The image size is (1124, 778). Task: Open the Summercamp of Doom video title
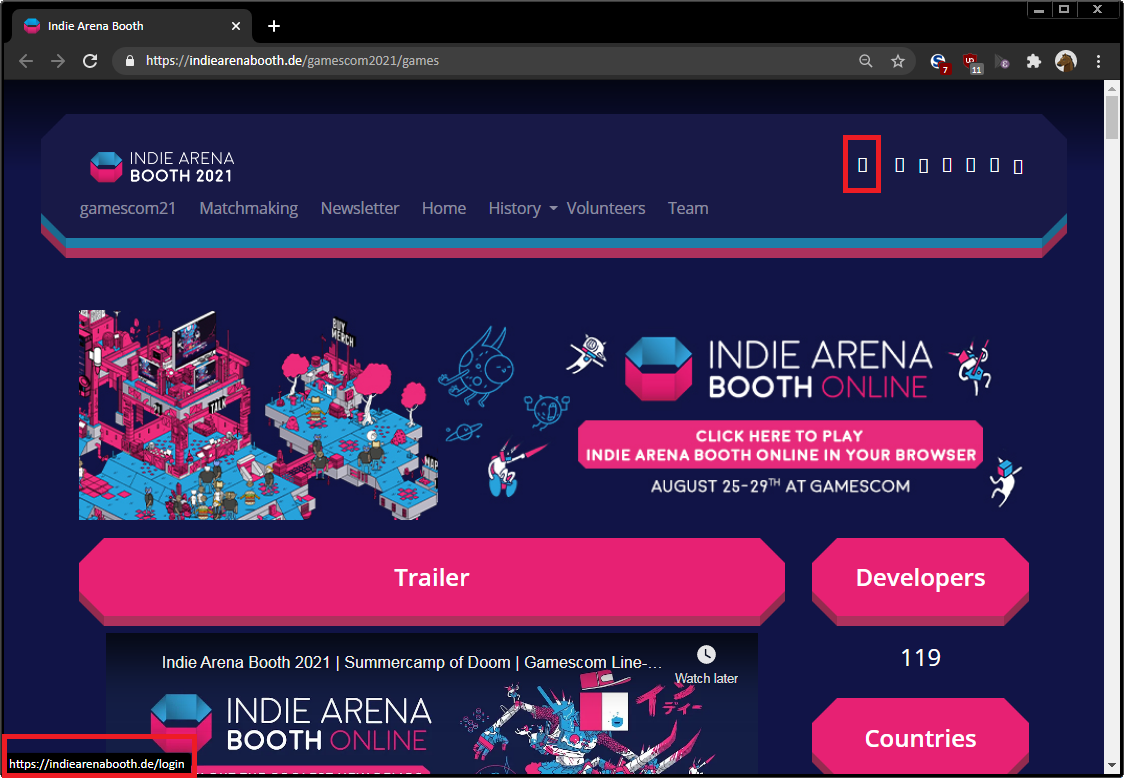tap(411, 662)
